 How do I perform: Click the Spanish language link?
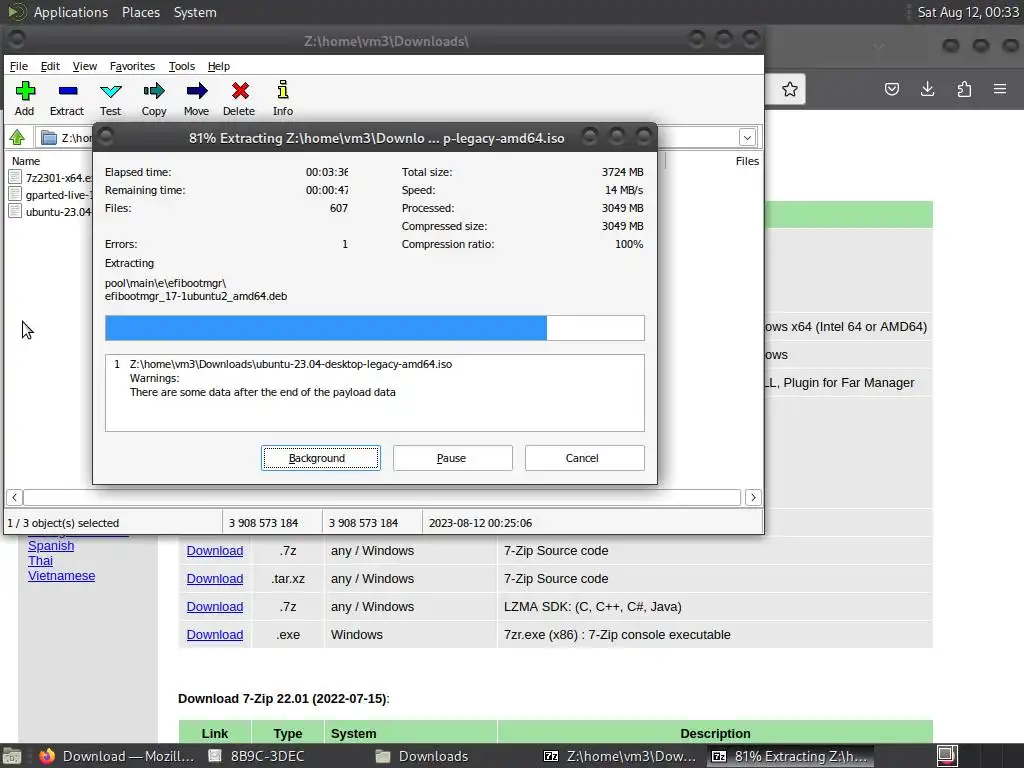coord(51,545)
